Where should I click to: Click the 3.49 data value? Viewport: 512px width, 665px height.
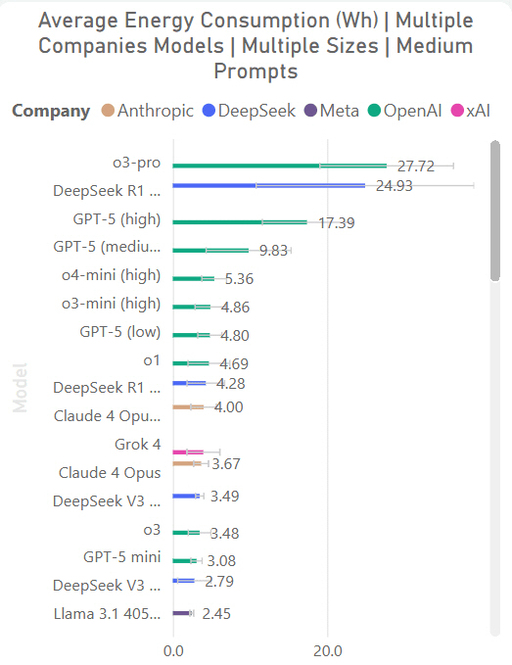click(x=225, y=496)
